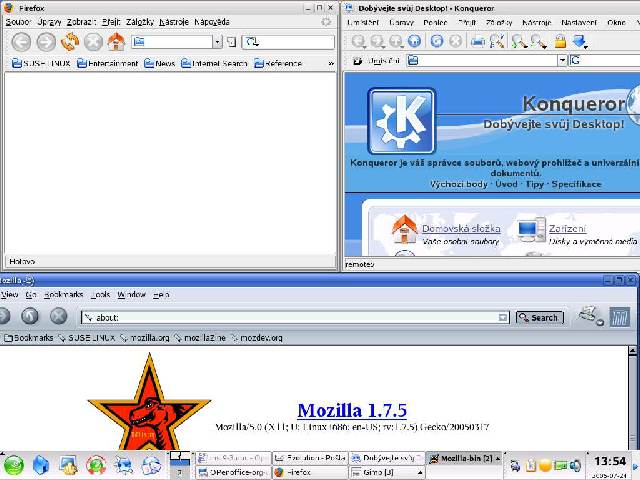This screenshot has height=480, width=640.
Task: Open the Okna menu in Konqueror
Action: tap(616, 22)
